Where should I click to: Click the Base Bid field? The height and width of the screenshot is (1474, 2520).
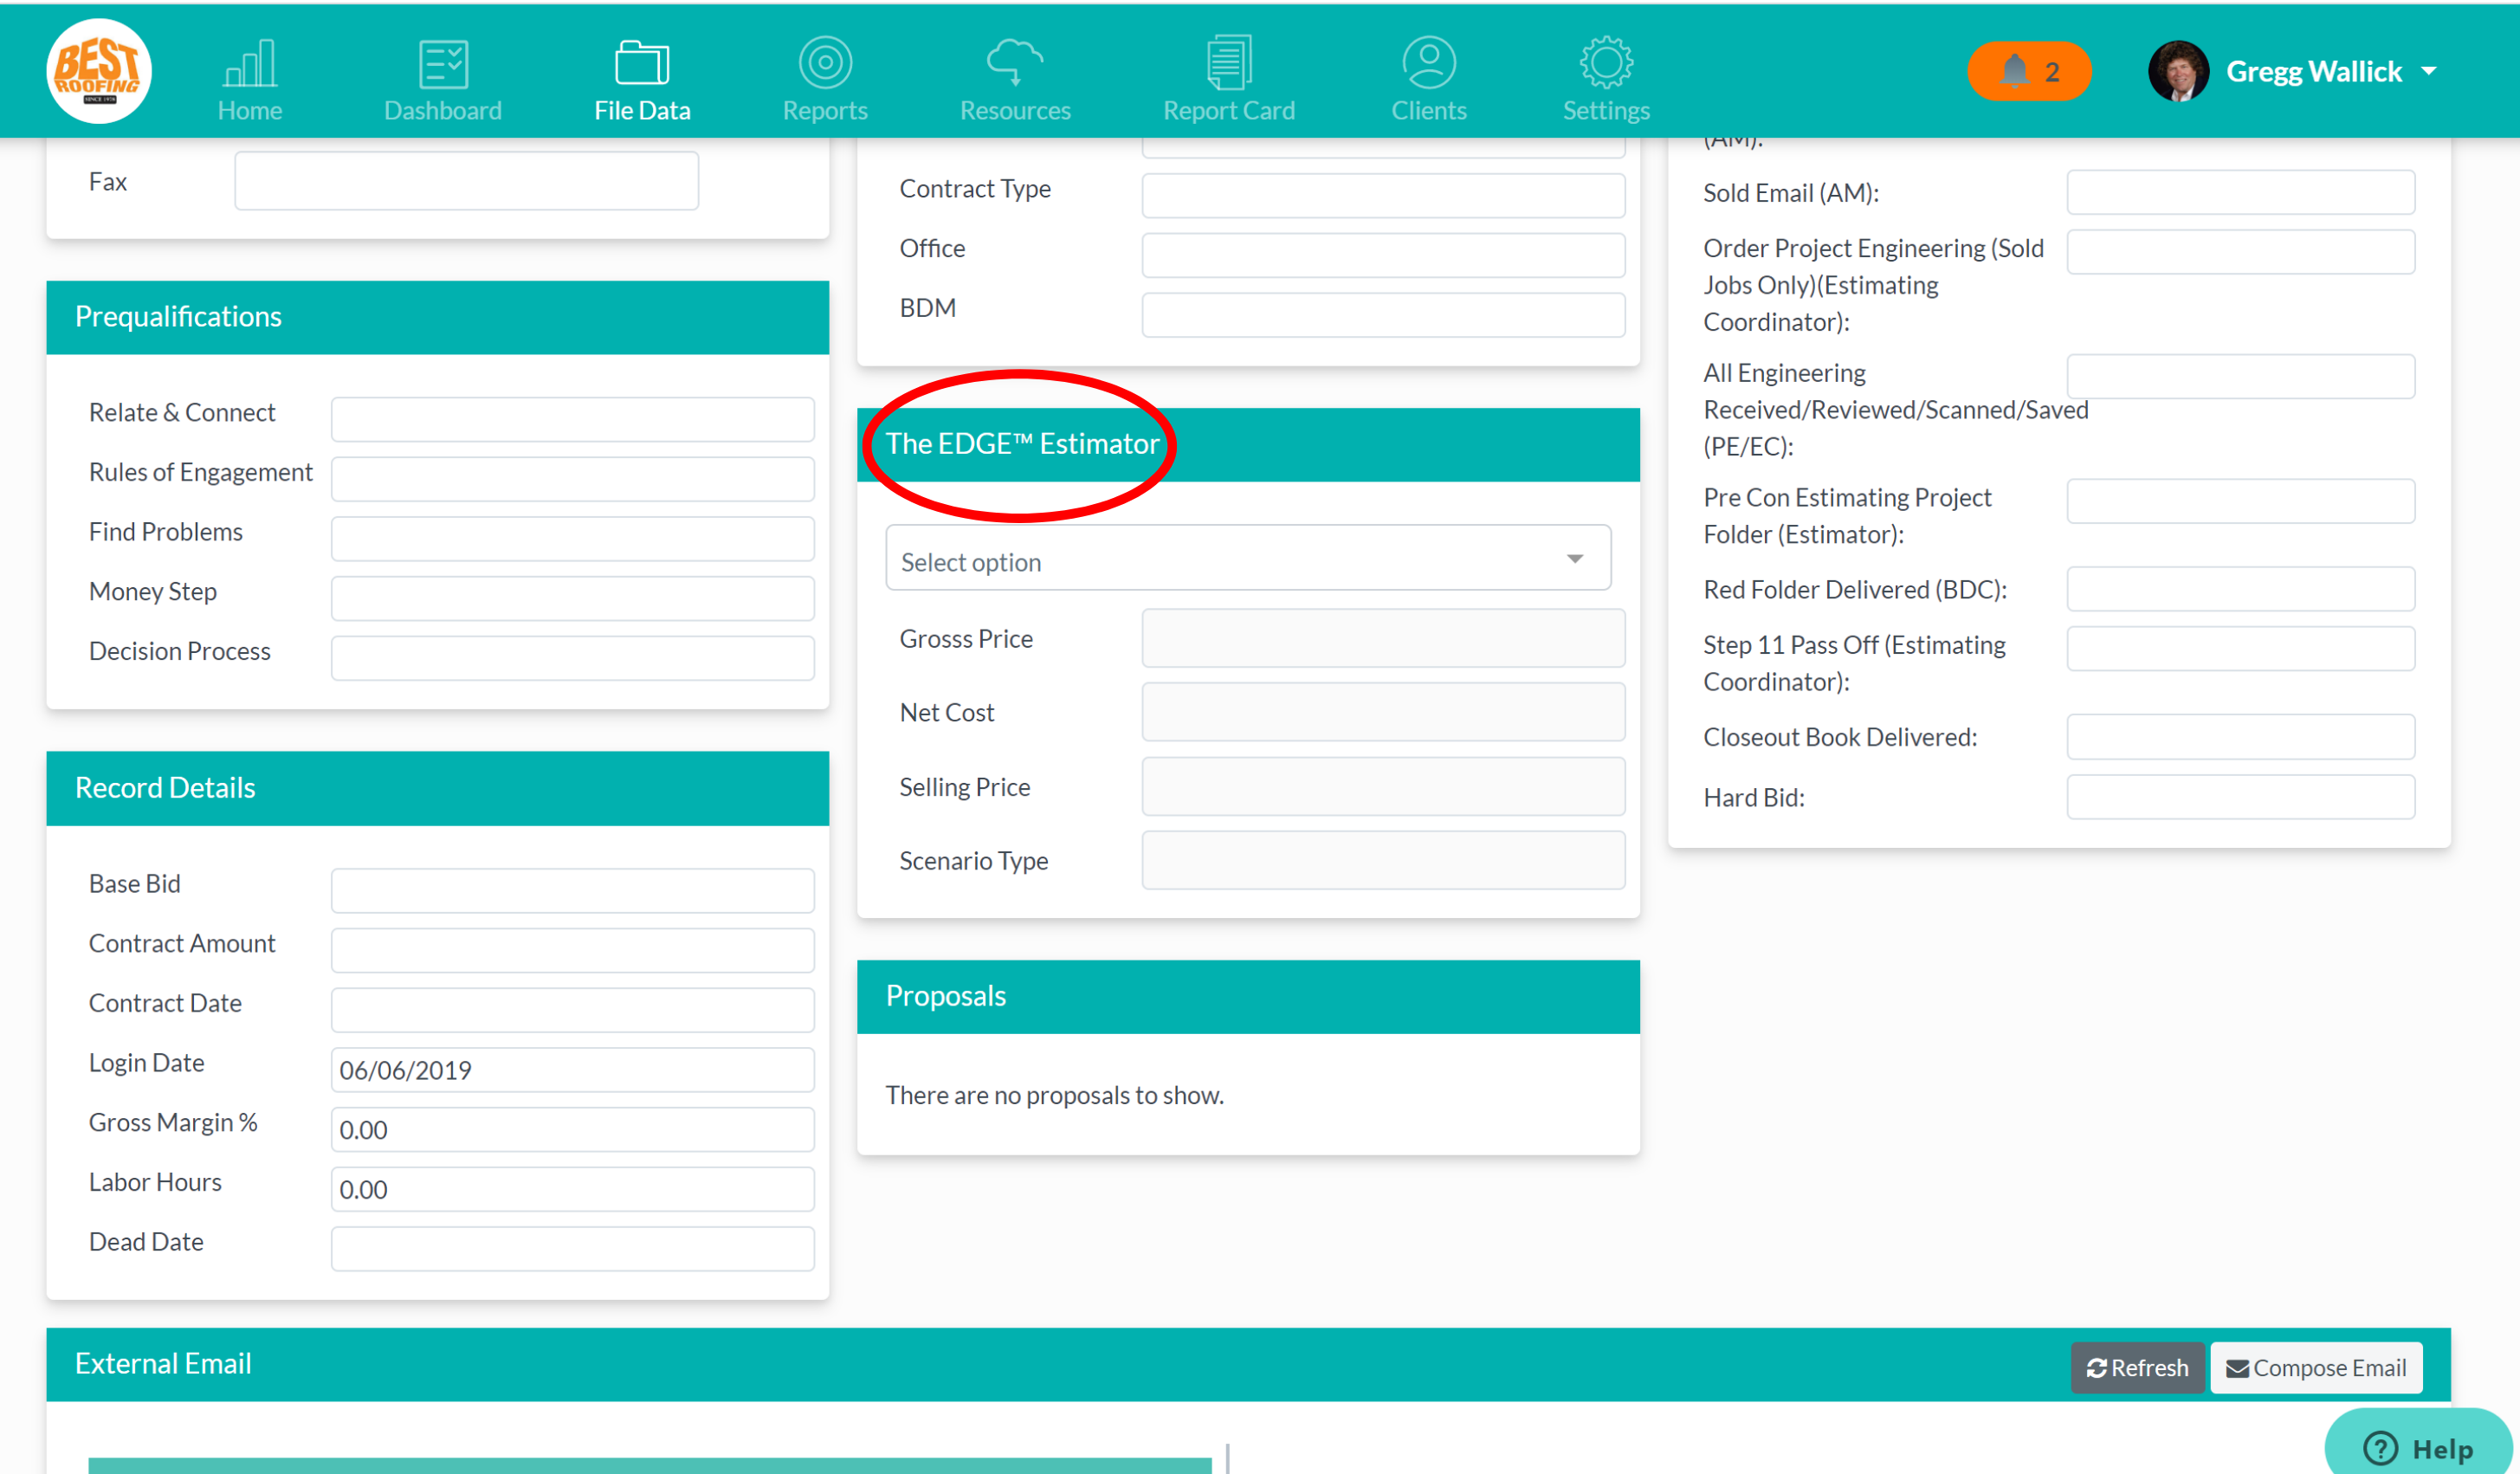[572, 890]
